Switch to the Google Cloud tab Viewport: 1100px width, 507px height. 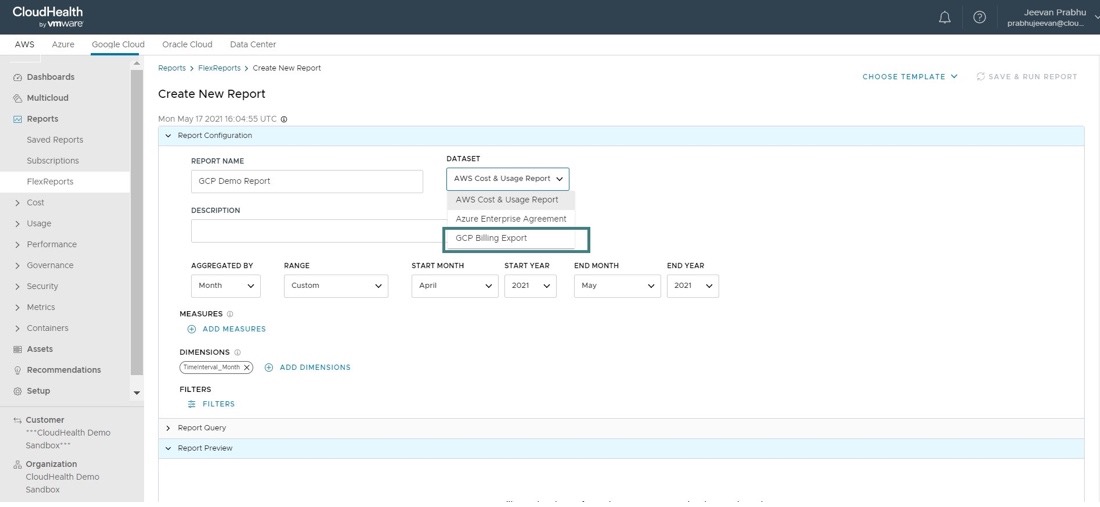point(118,44)
